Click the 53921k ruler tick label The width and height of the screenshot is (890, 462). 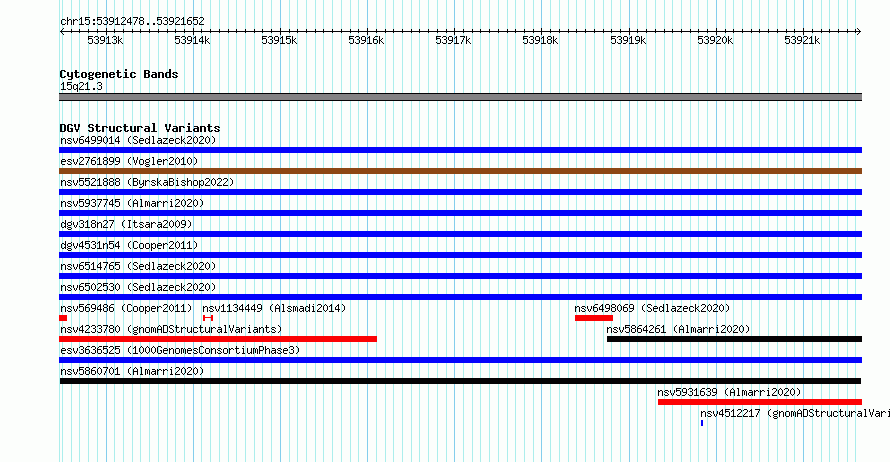802,40
